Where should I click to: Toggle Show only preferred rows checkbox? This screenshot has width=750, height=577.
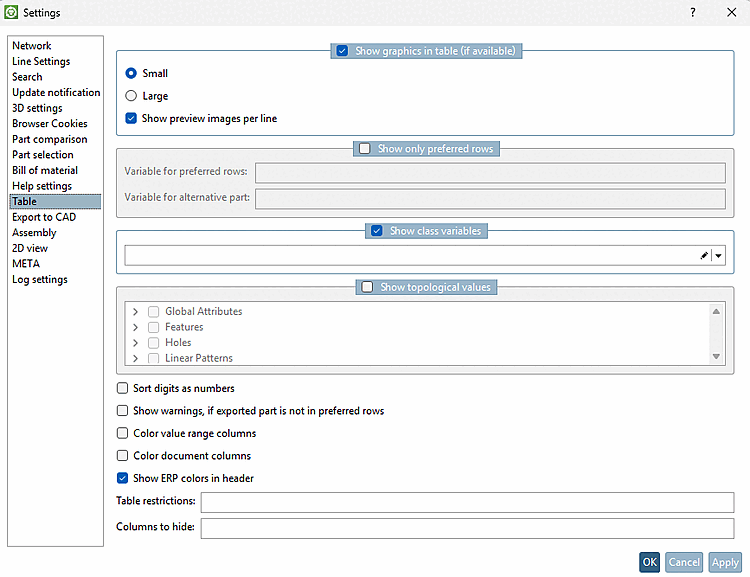(365, 149)
